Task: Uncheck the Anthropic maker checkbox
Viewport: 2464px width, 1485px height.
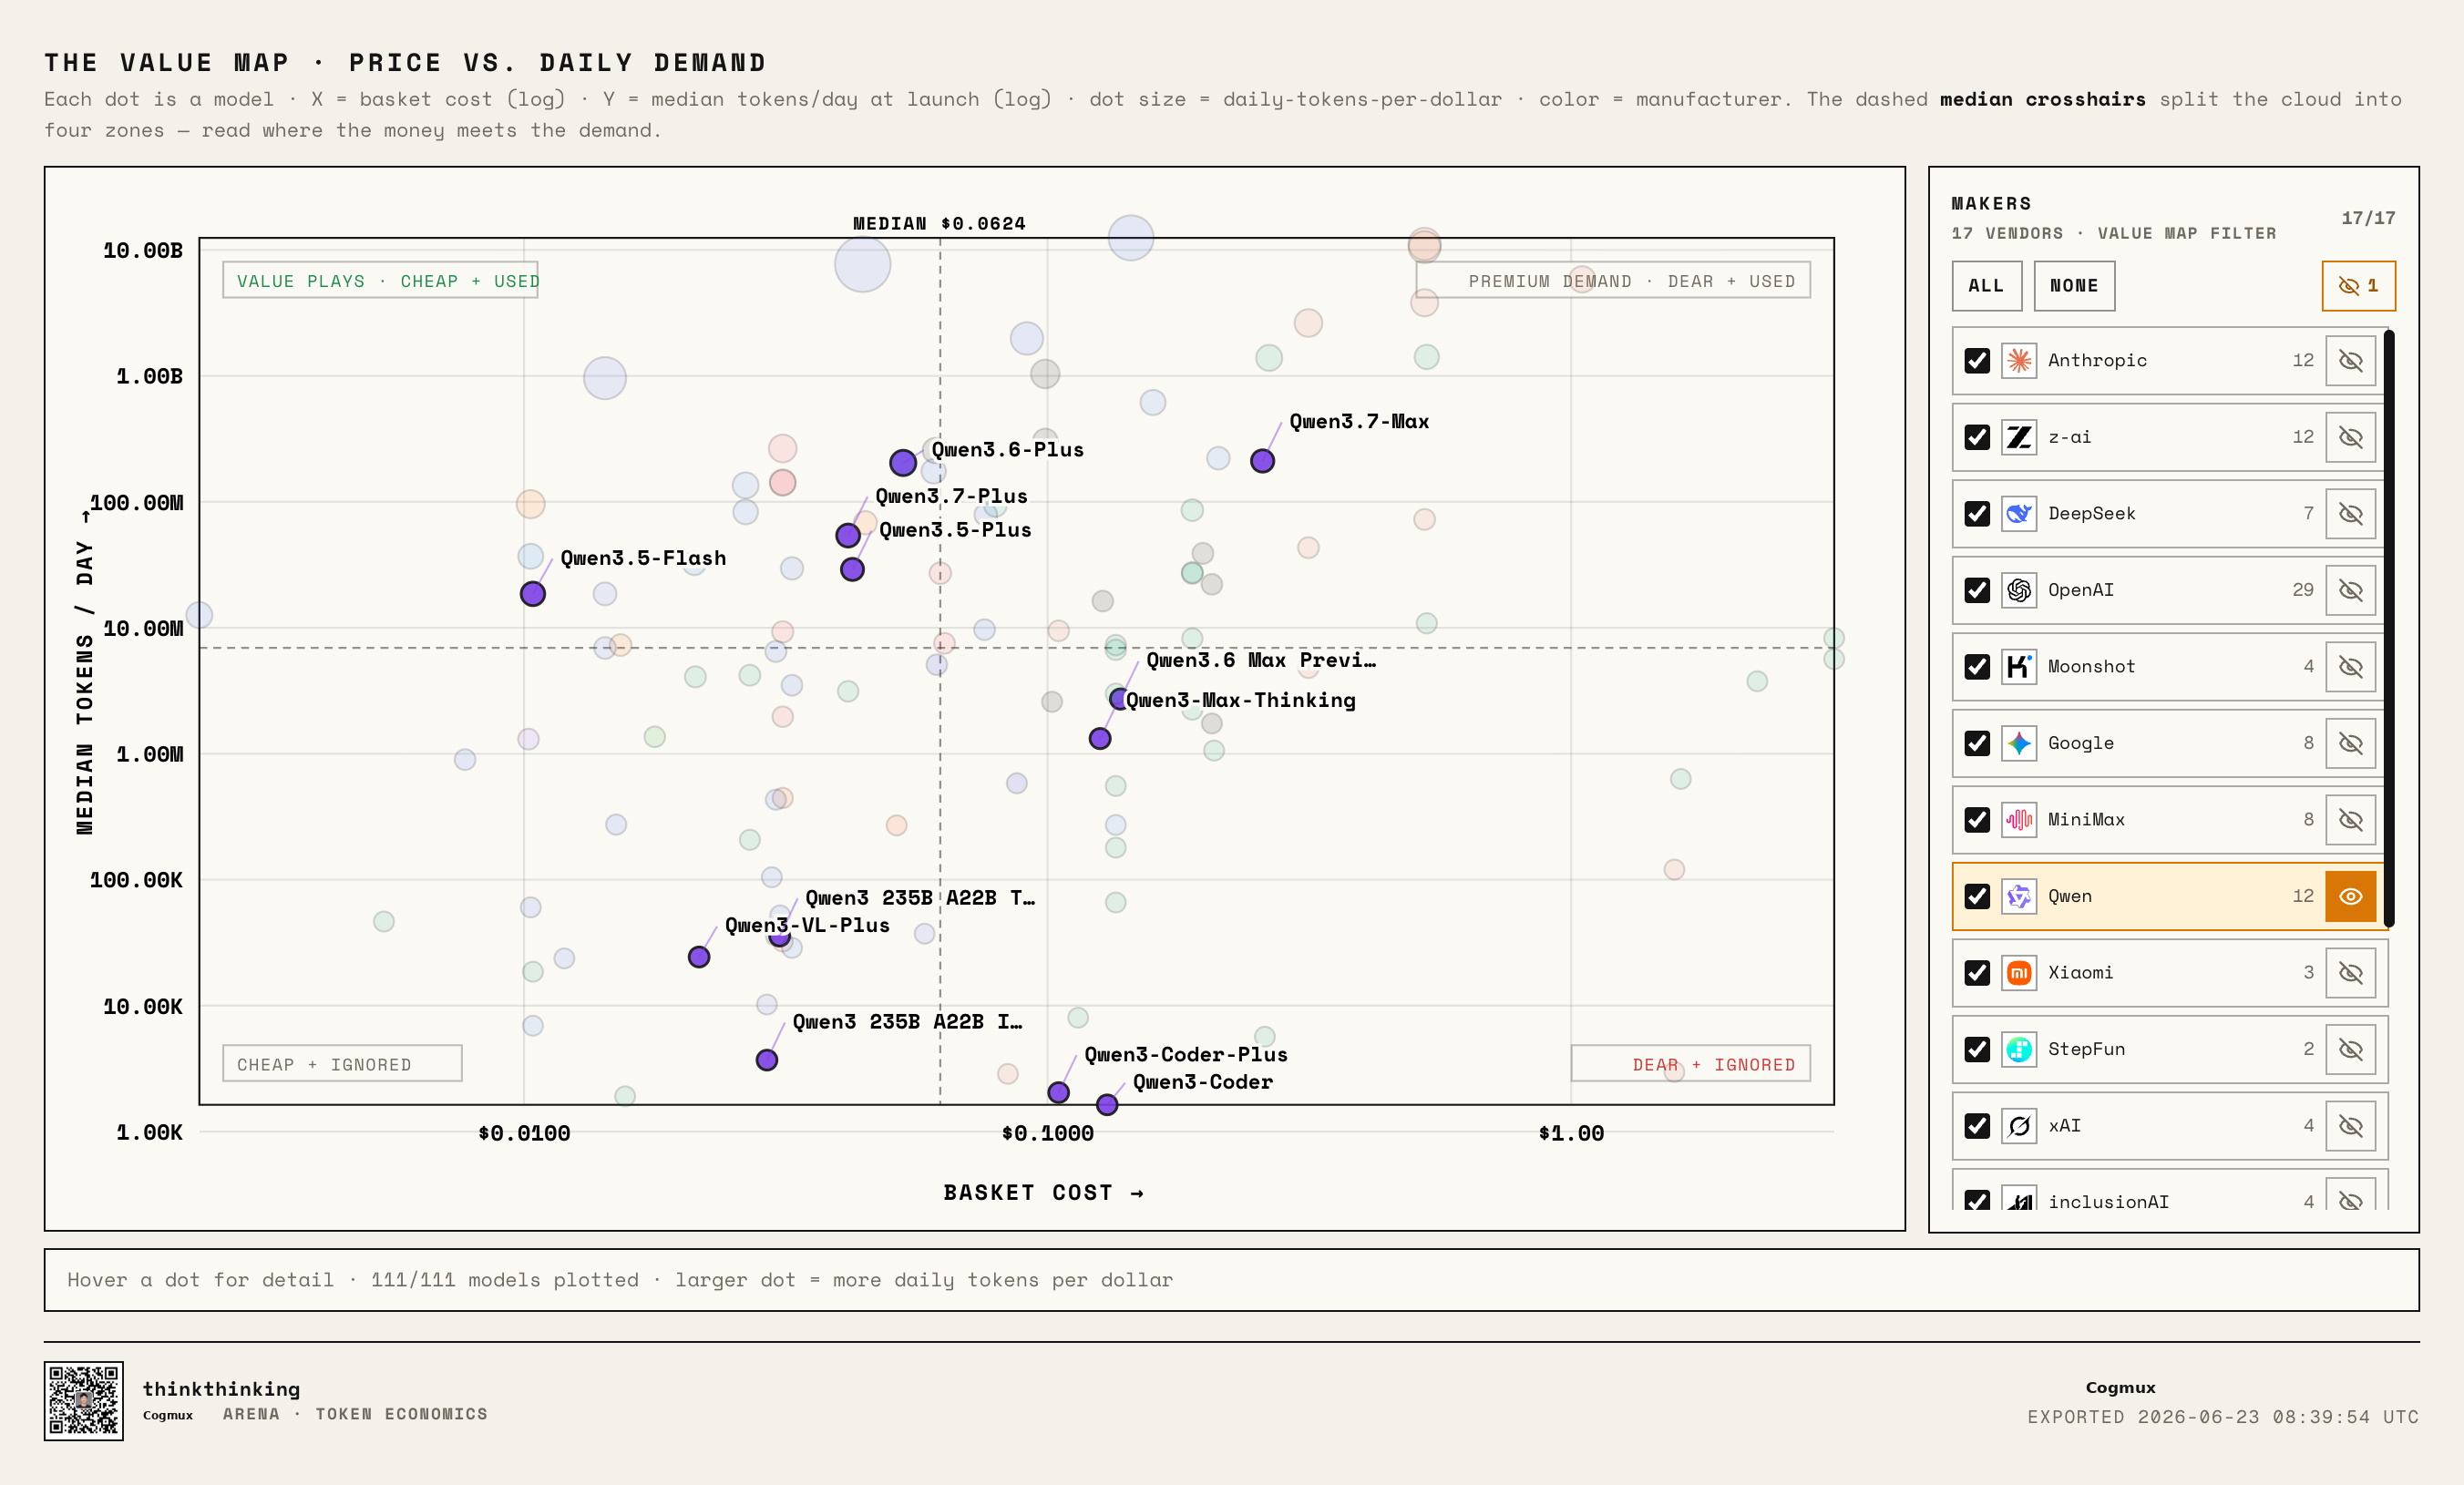Action: (x=1977, y=361)
